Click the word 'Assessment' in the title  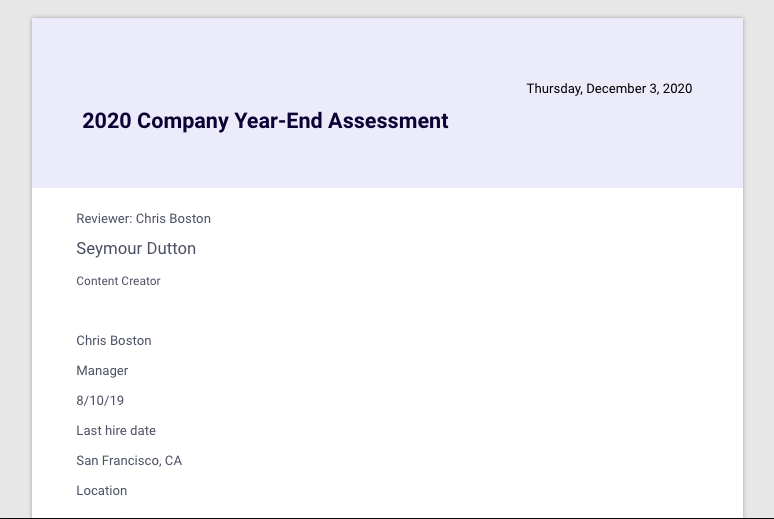coord(388,121)
